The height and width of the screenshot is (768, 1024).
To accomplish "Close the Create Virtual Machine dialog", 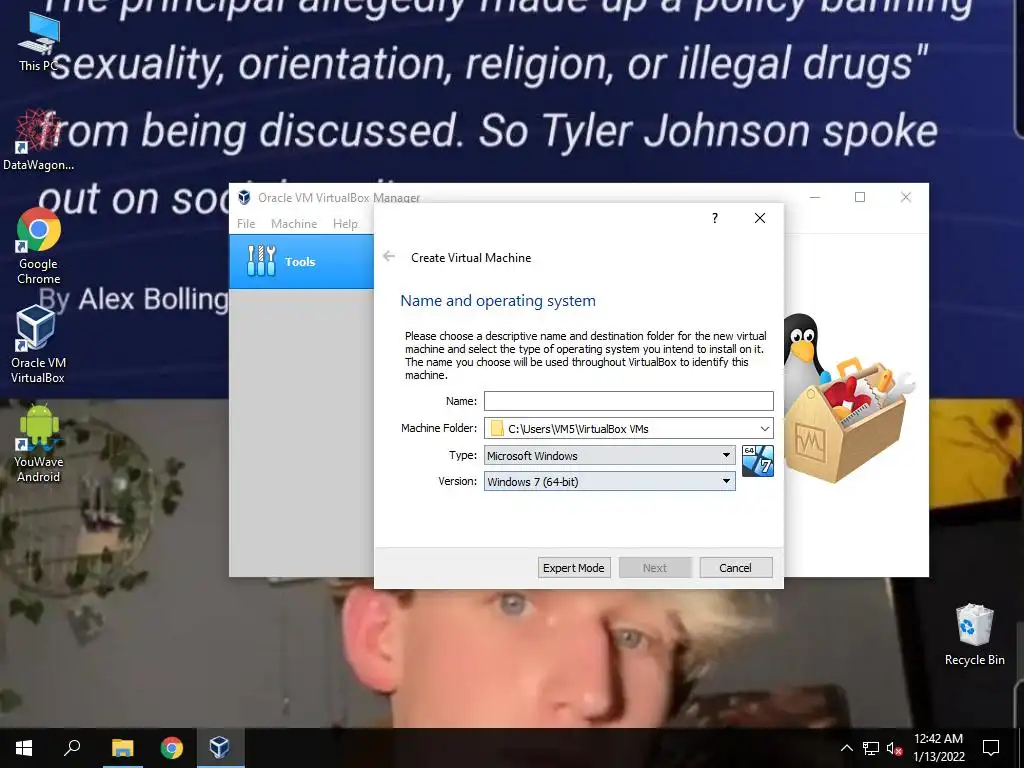I will tap(760, 218).
